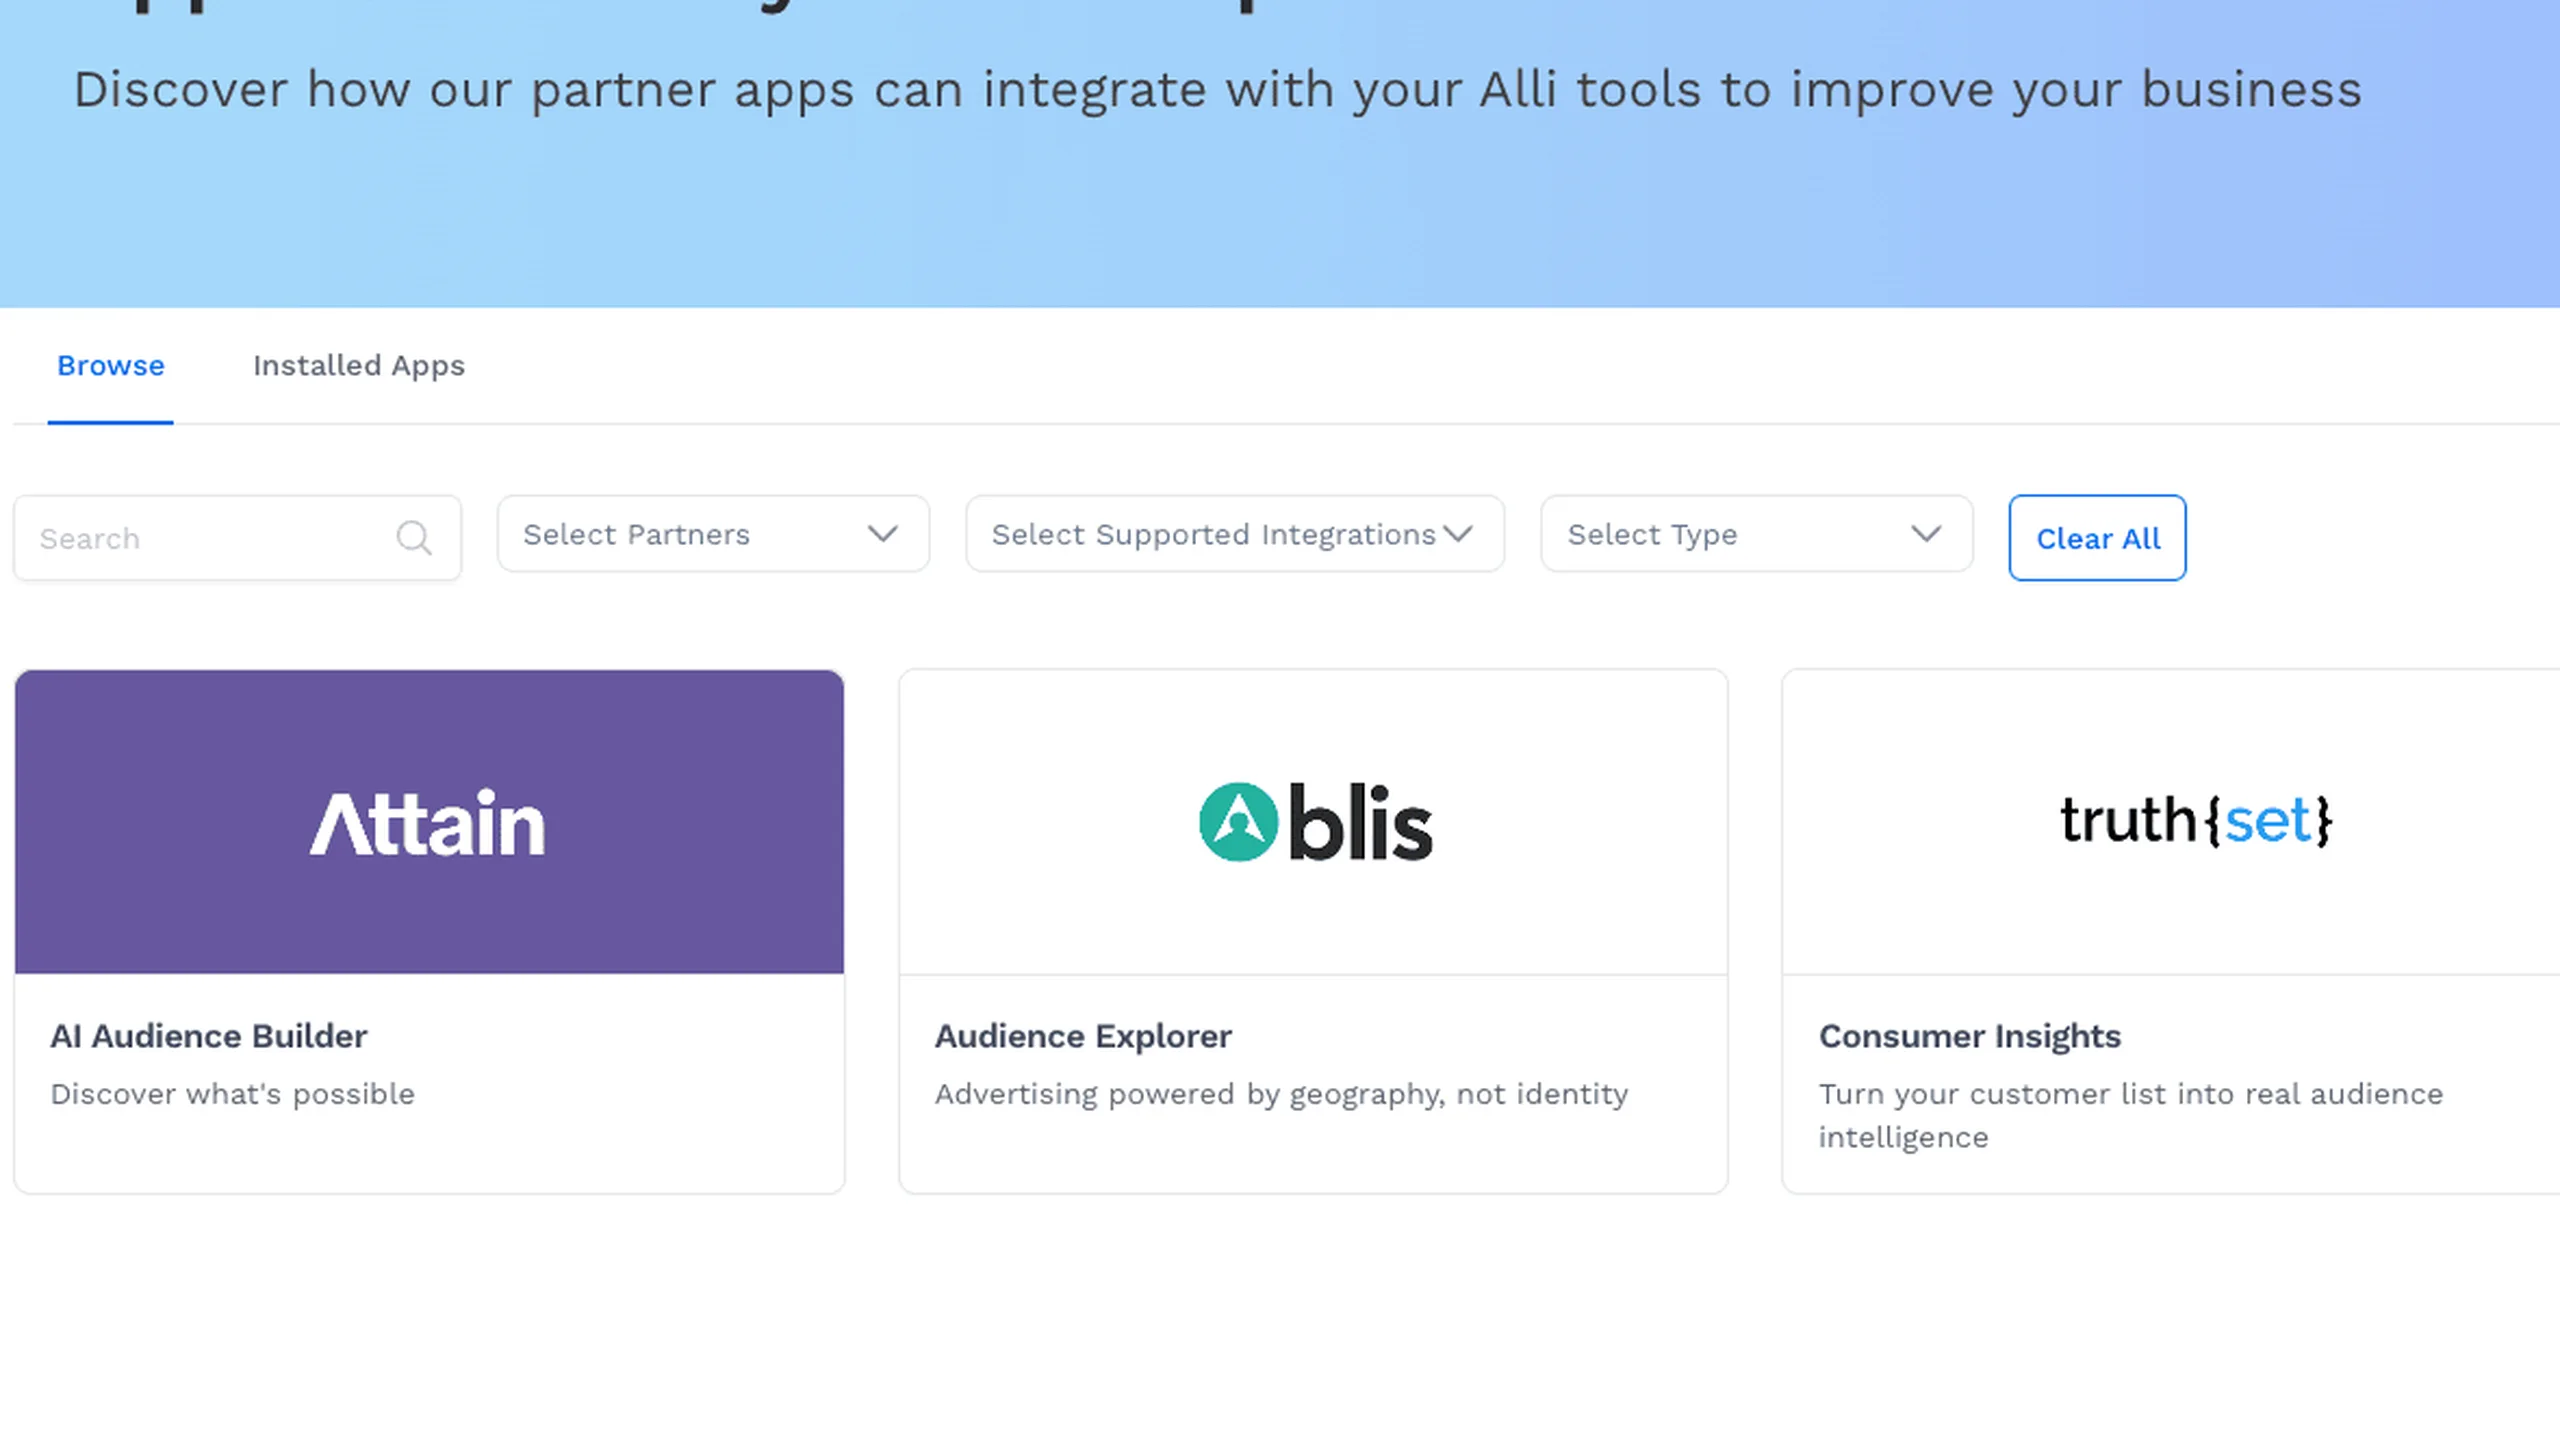The width and height of the screenshot is (2560, 1440).
Task: Switch to the Installed Apps tab
Action: pyautogui.click(x=359, y=366)
